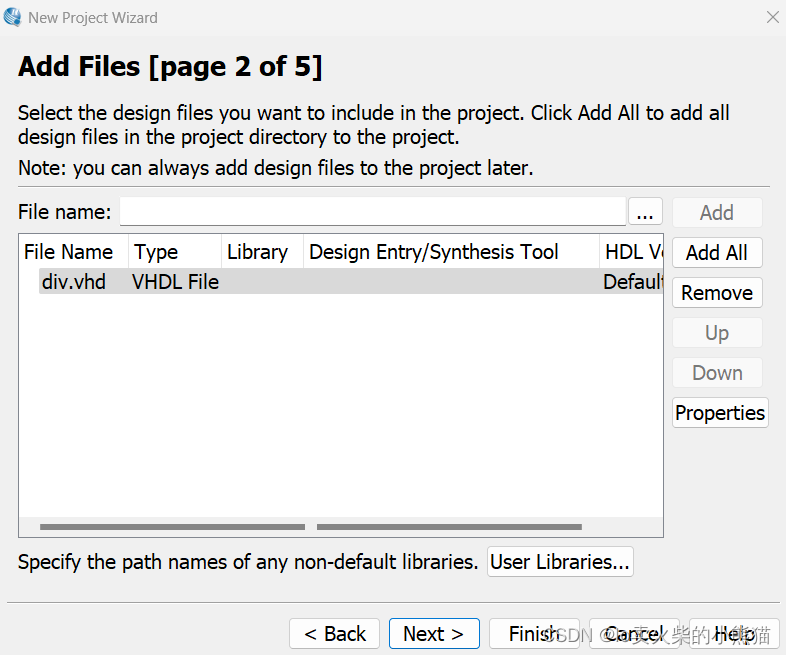Open Properties for the selected file
Image resolution: width=786 pixels, height=655 pixels.
click(719, 413)
